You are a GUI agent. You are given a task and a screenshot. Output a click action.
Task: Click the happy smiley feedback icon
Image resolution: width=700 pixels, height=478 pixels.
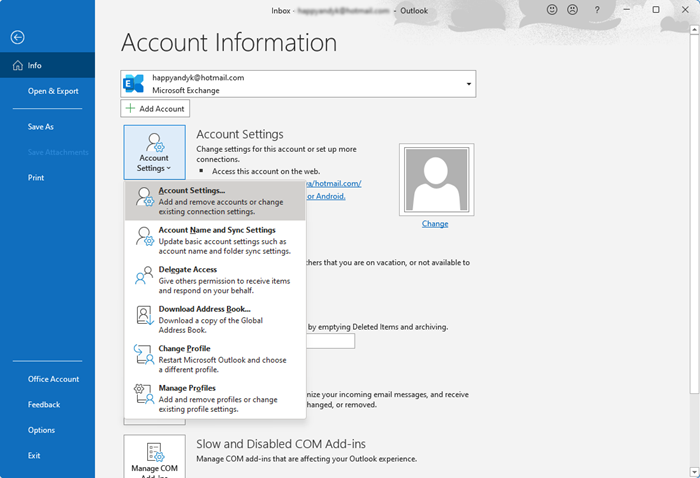tap(551, 9)
